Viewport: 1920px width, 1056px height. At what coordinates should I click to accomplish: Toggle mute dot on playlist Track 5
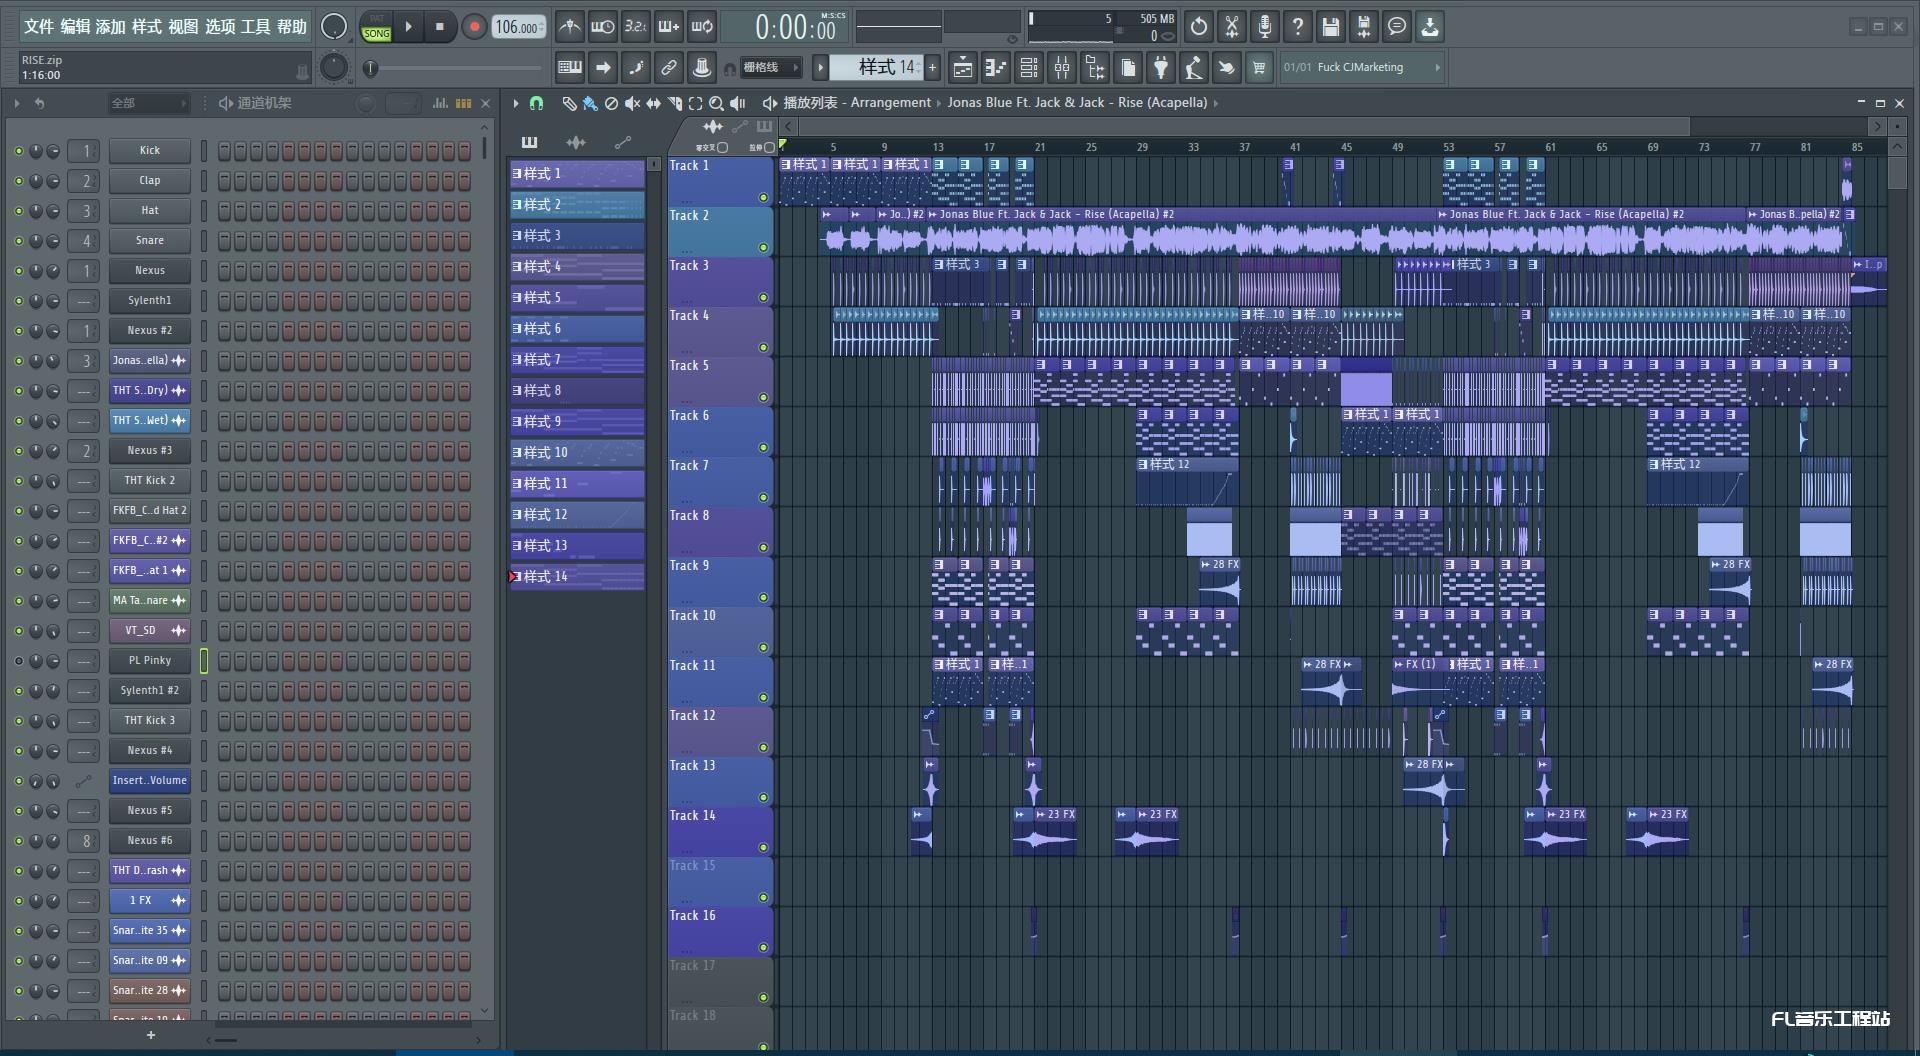coord(763,398)
